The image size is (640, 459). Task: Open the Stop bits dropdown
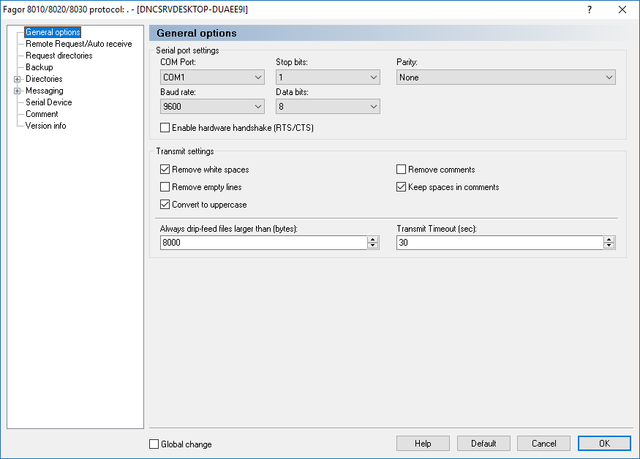[328, 77]
